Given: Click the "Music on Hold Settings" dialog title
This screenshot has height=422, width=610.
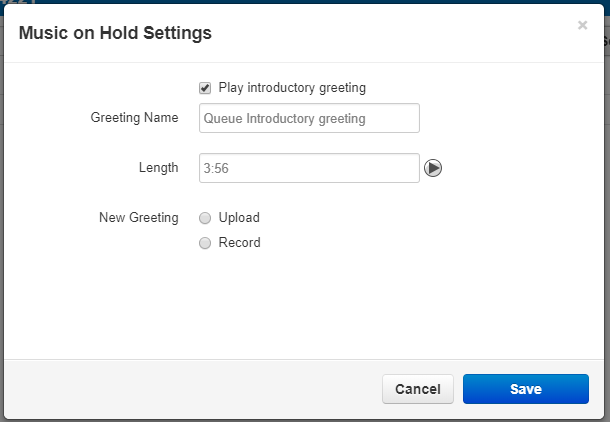Looking at the screenshot, I should 115,33.
